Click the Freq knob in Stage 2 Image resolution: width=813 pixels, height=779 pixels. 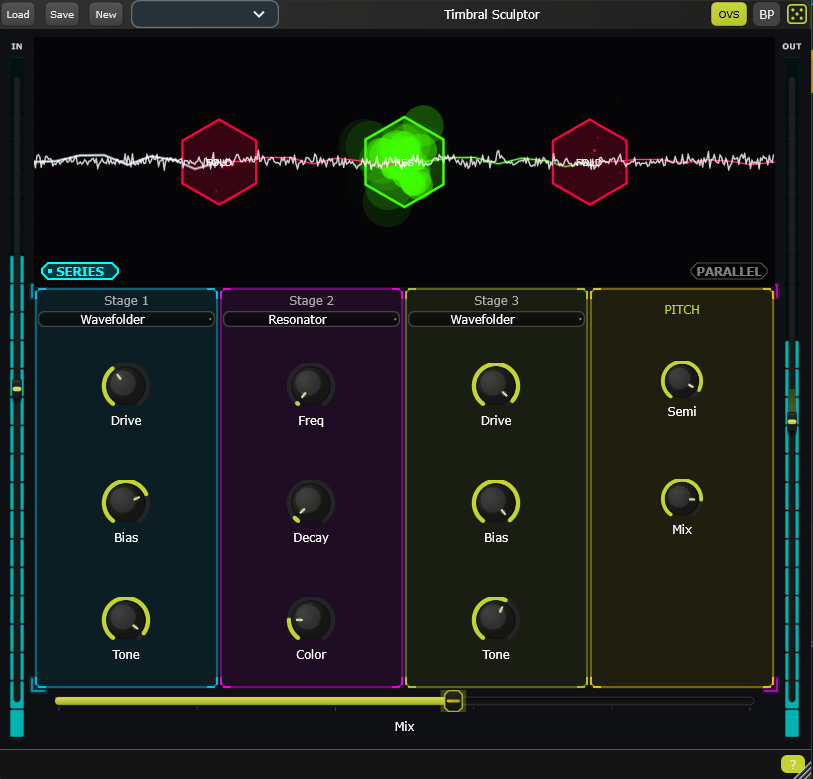[x=310, y=385]
